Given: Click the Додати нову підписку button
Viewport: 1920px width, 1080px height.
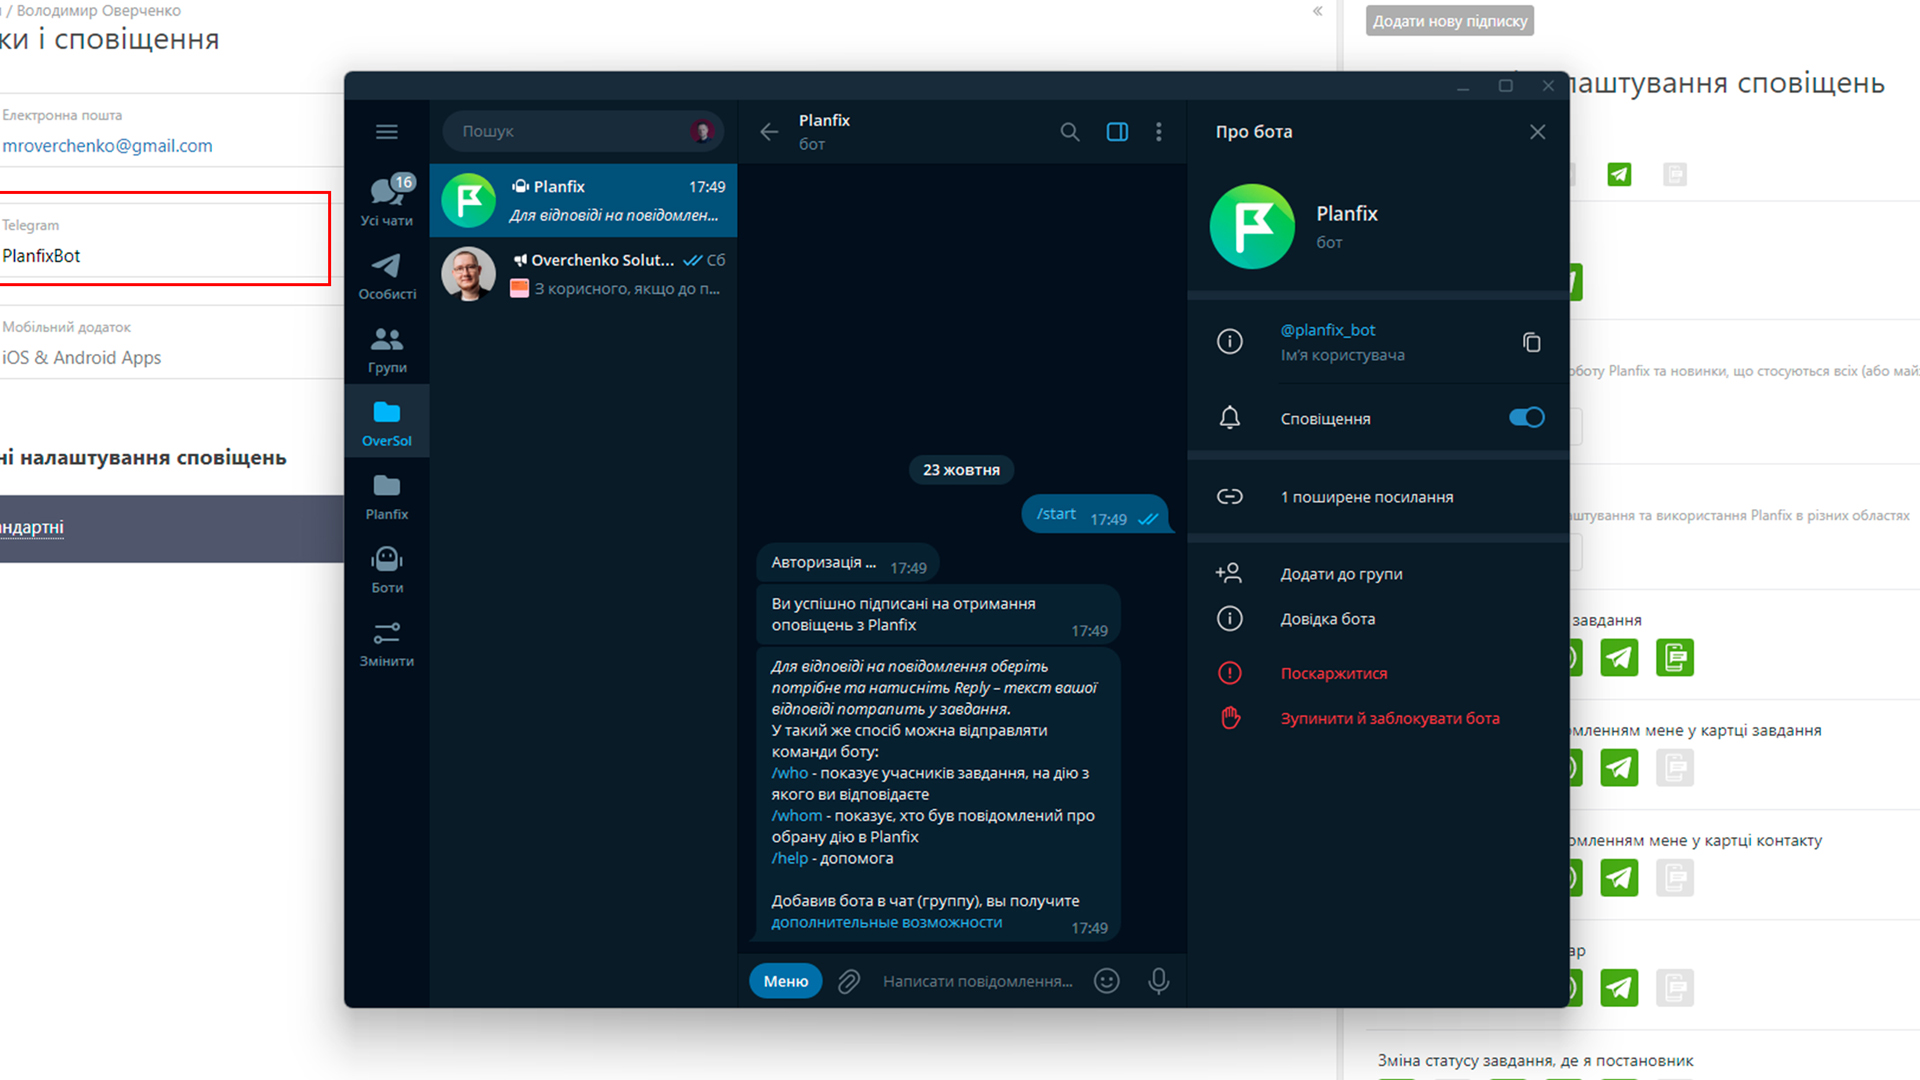Looking at the screenshot, I should pyautogui.click(x=1450, y=21).
